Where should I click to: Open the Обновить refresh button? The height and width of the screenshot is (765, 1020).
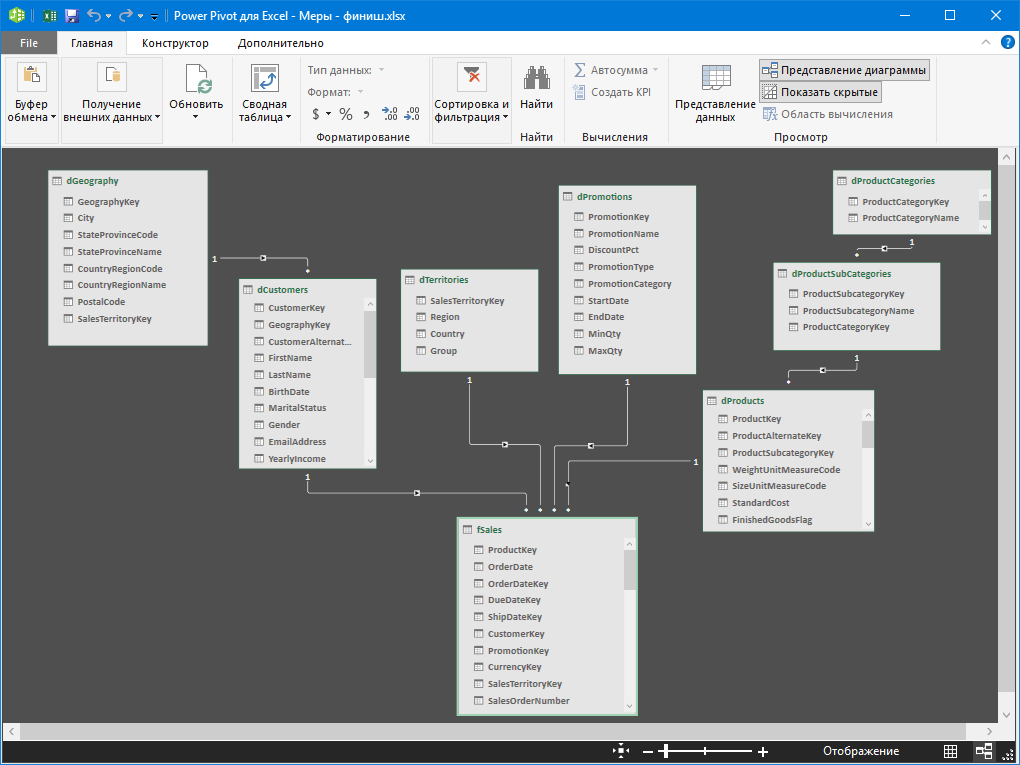[196, 90]
